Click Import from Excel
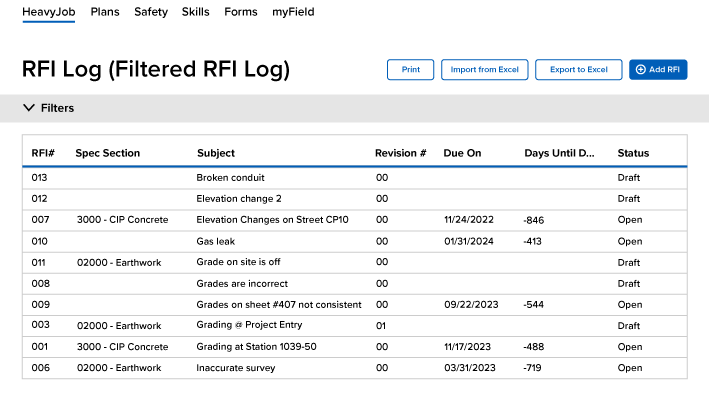709x394 pixels. (485, 70)
